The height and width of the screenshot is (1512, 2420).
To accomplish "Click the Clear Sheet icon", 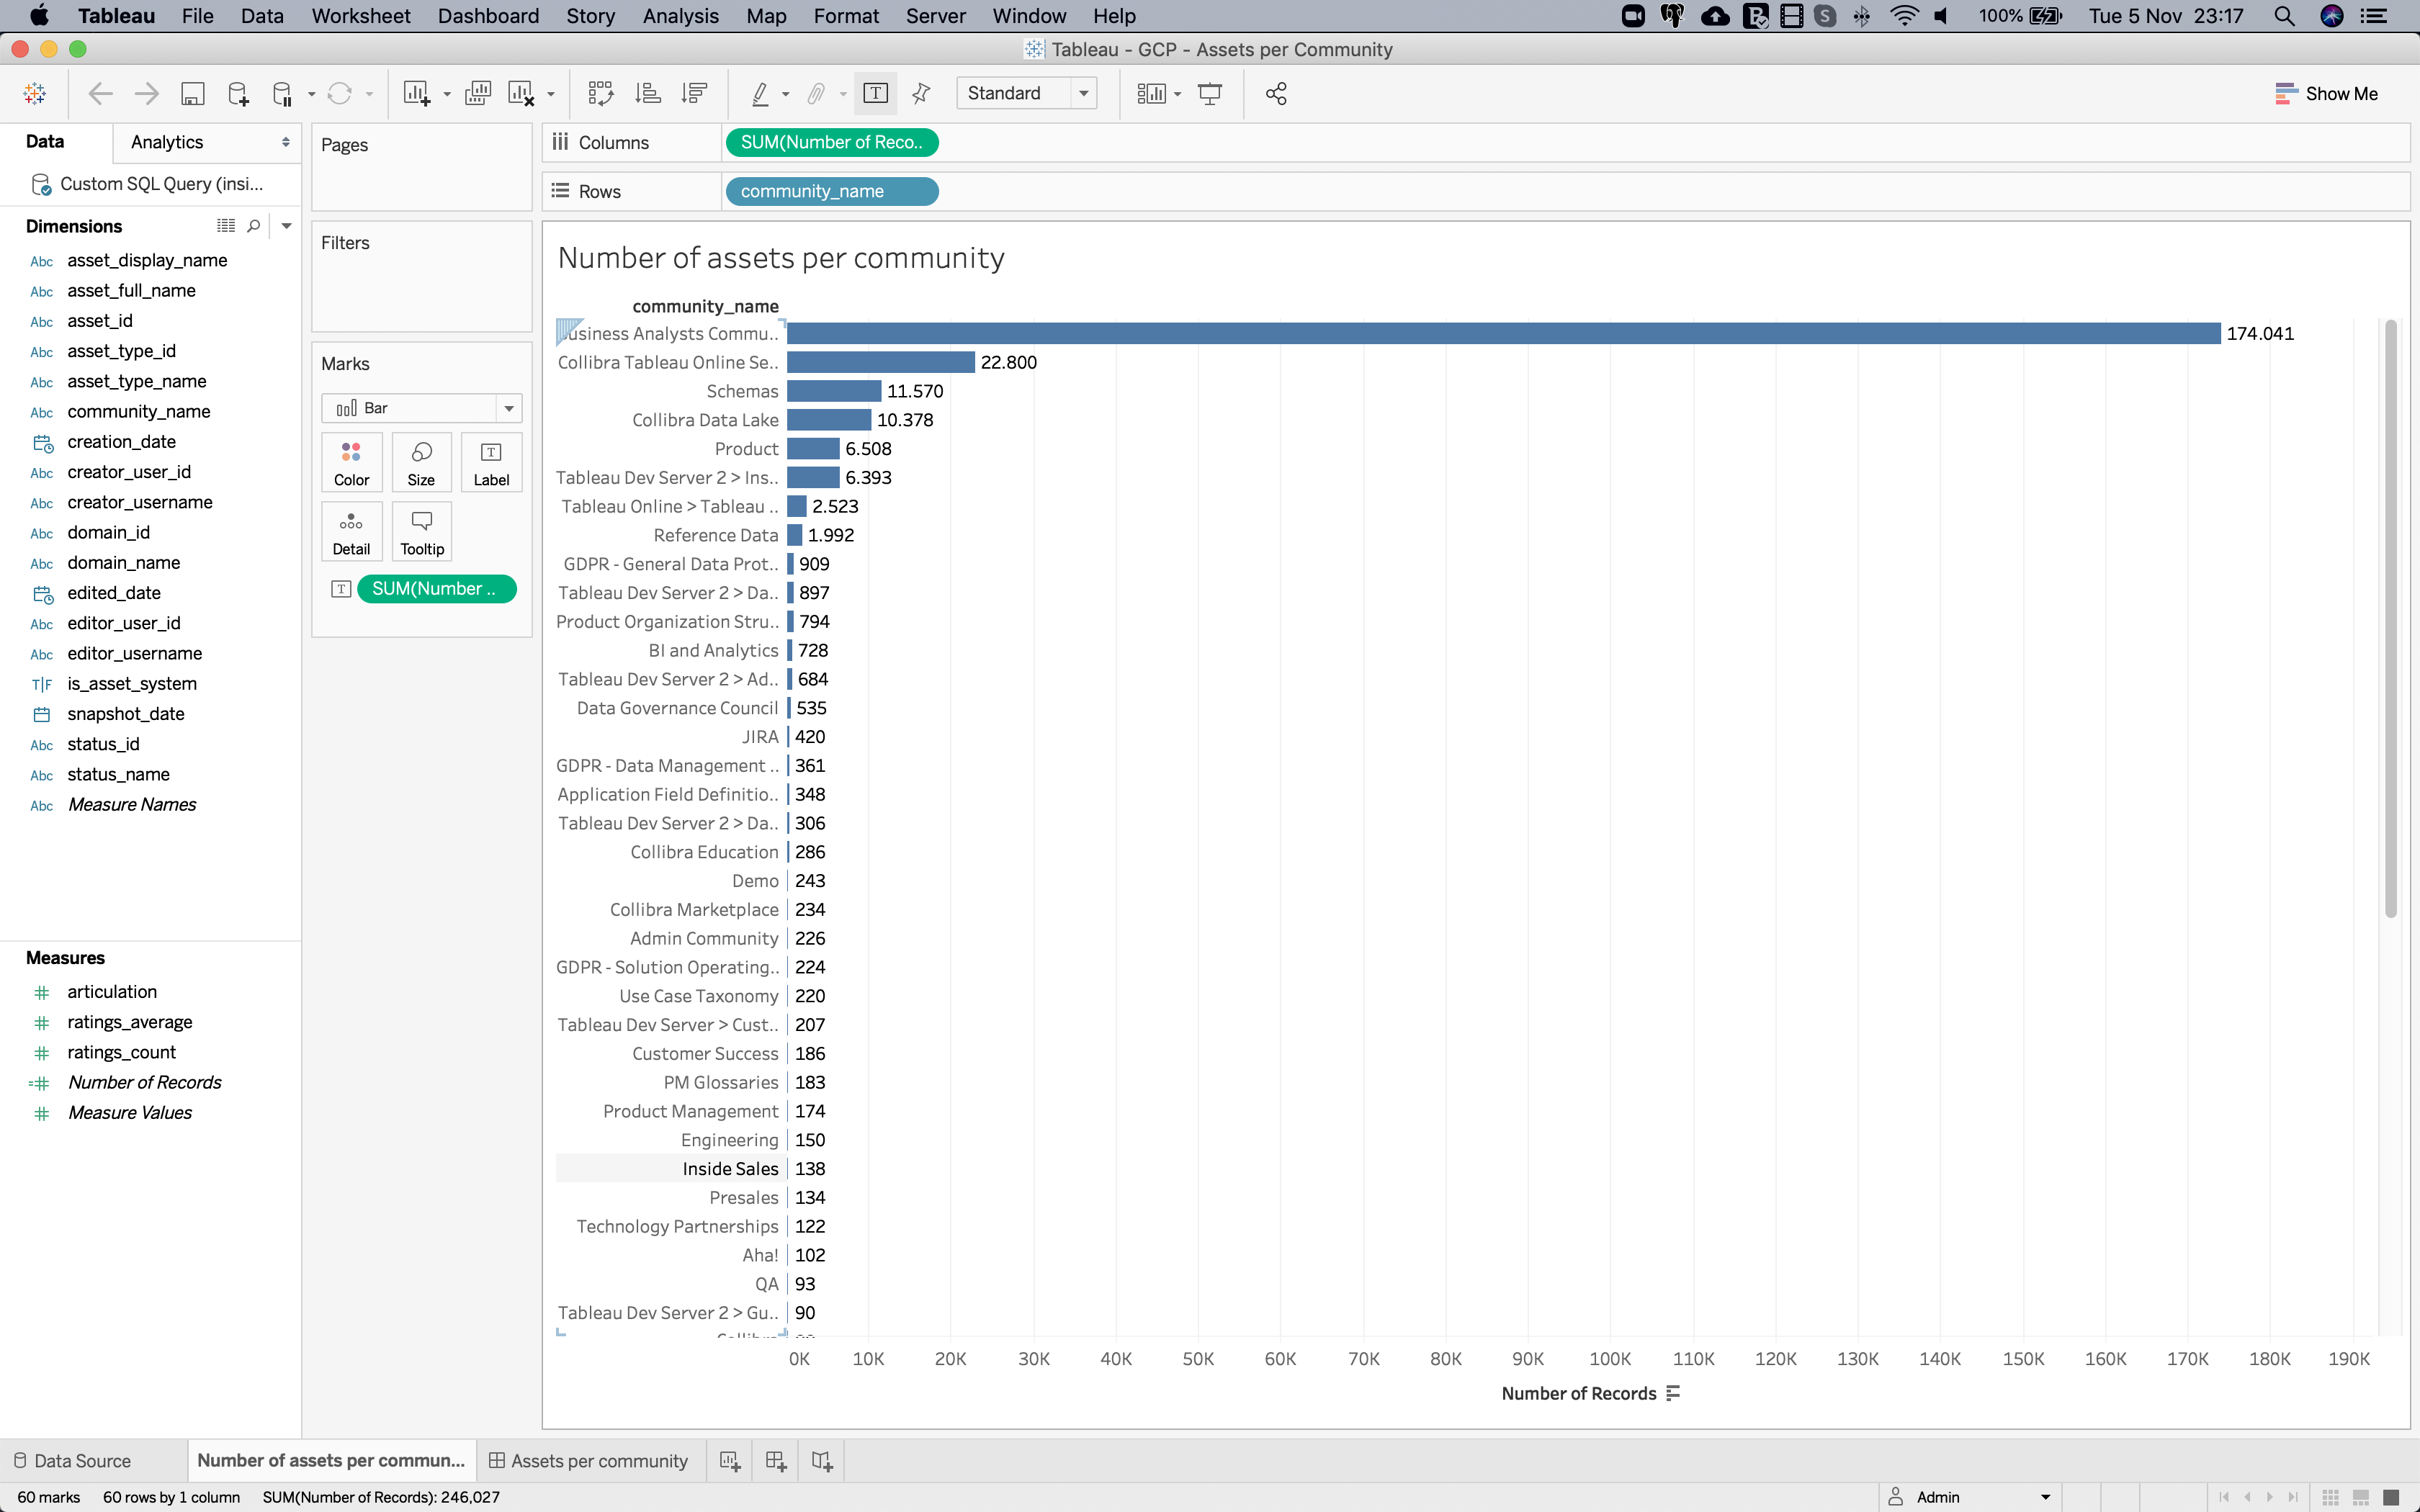I will [521, 93].
